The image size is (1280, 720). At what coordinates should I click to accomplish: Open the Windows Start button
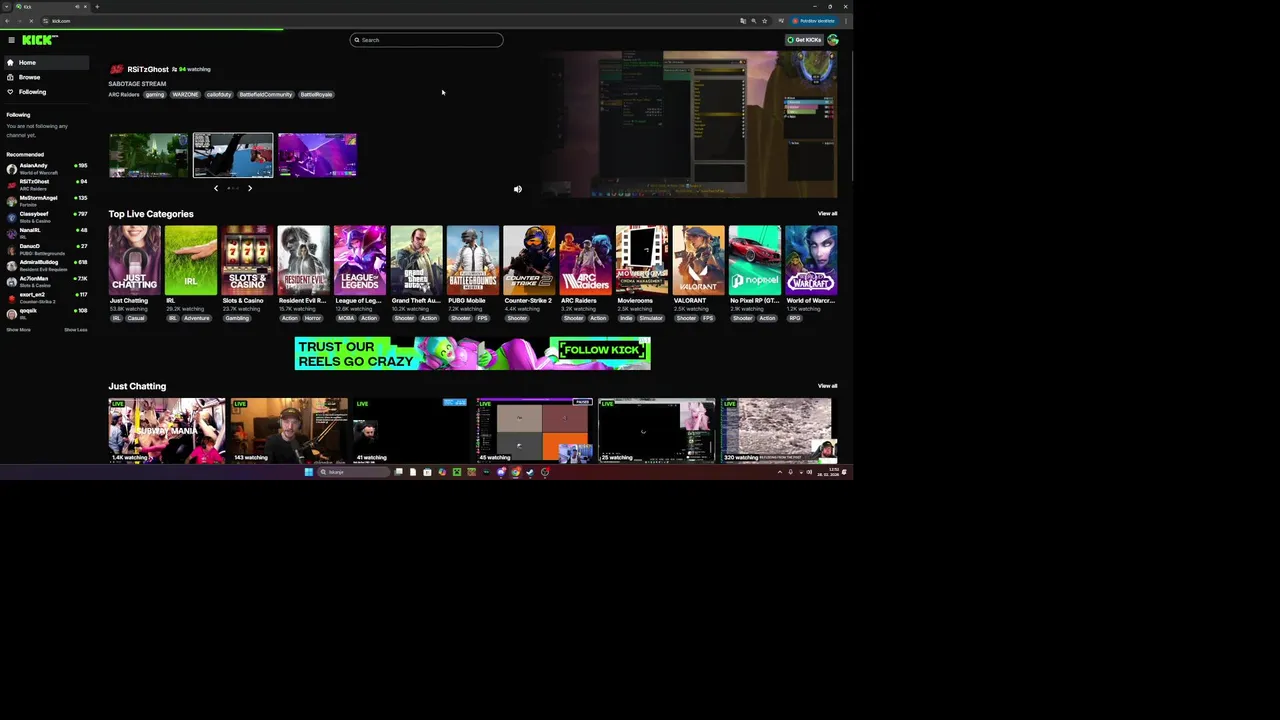click(309, 472)
